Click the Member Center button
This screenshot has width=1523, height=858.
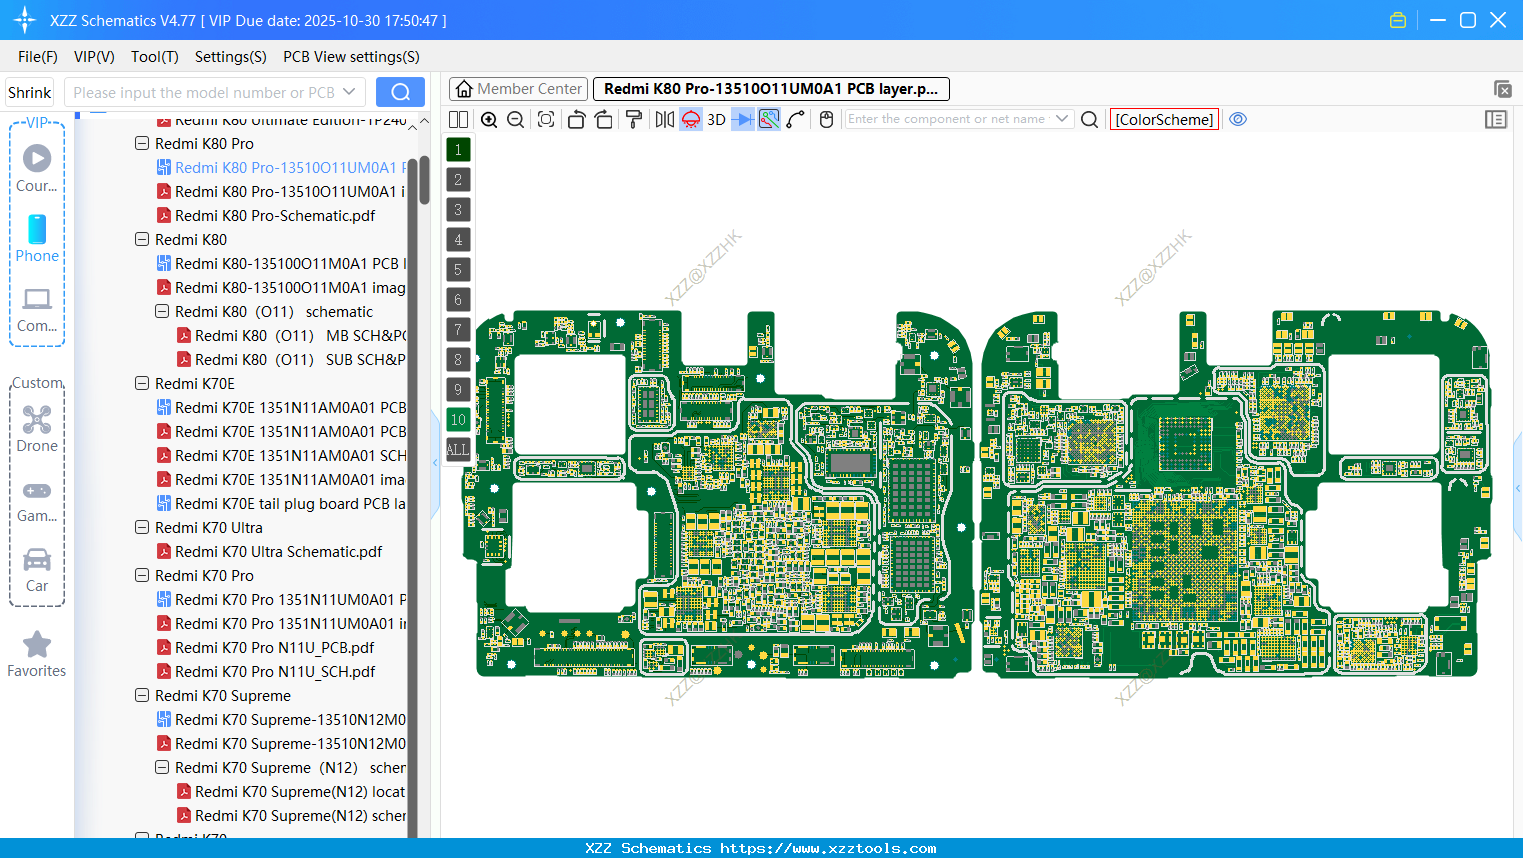517,88
